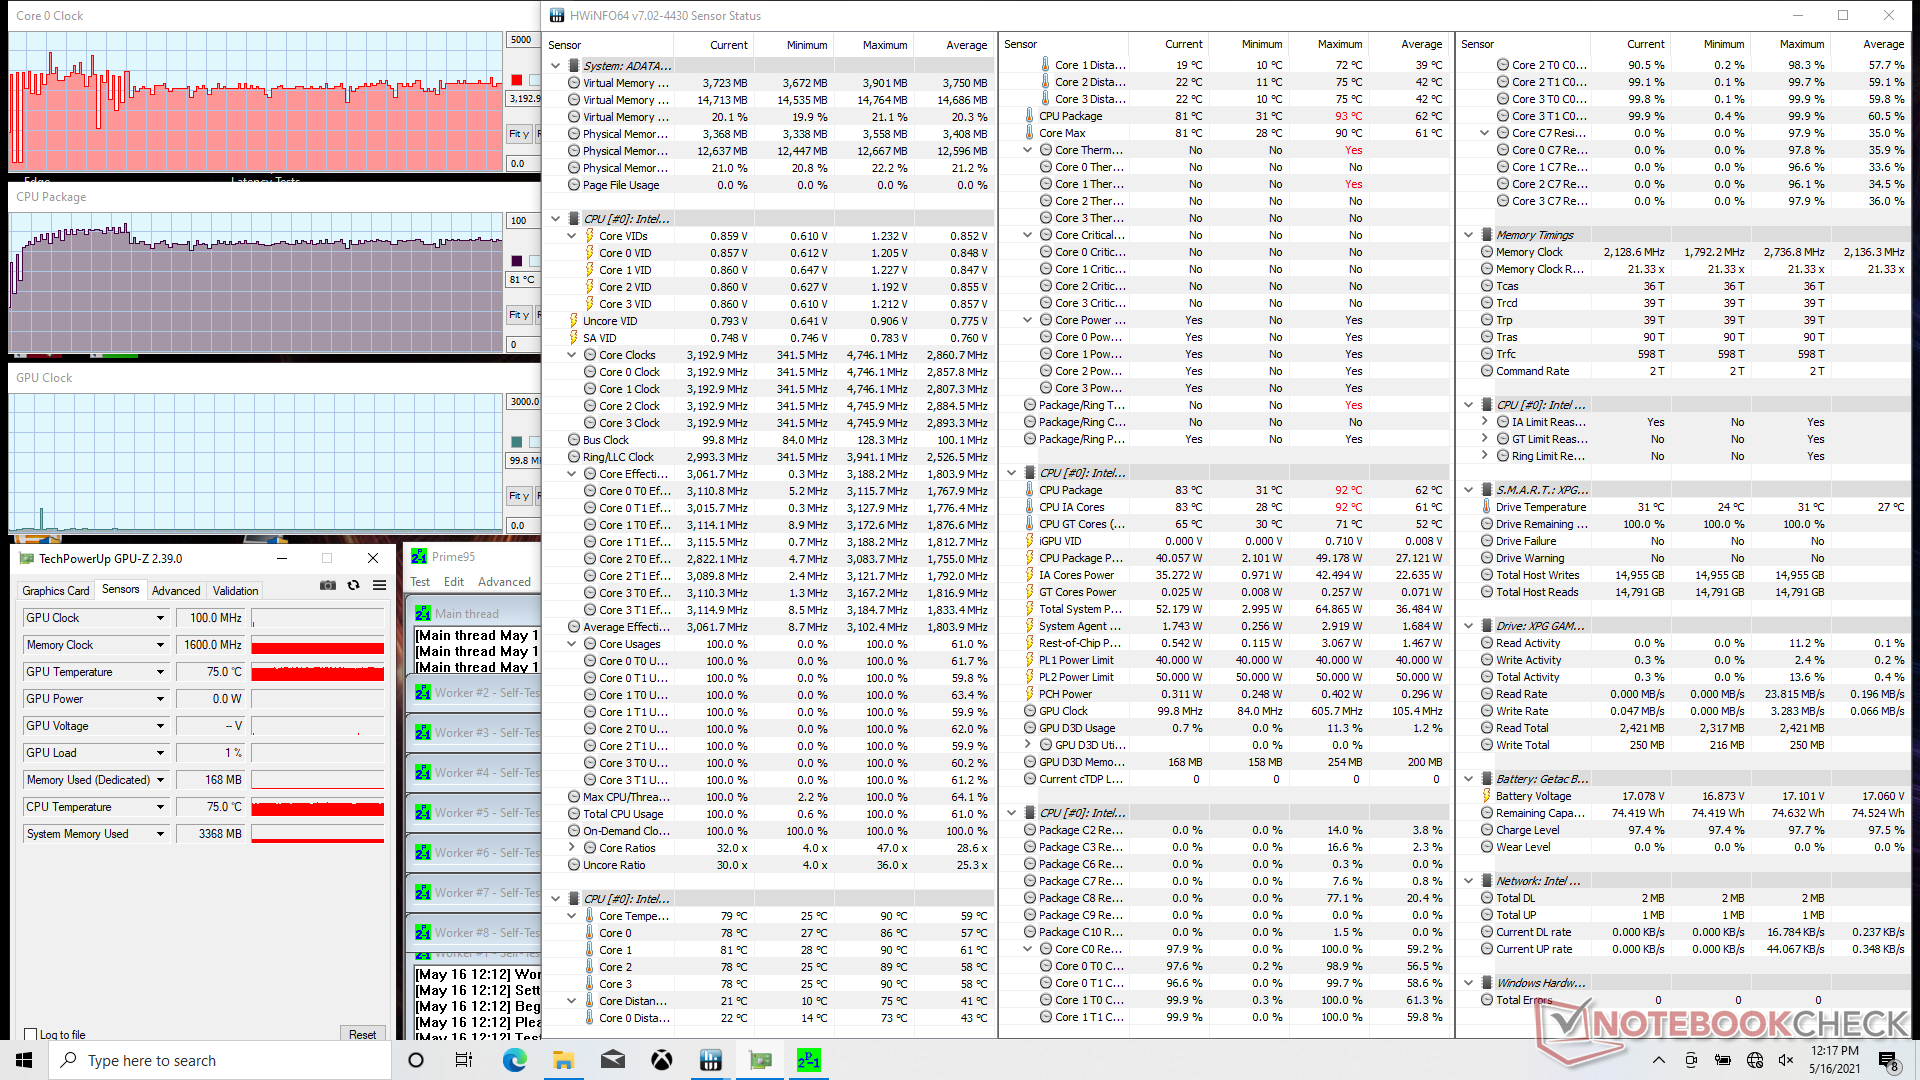Image resolution: width=1920 pixels, height=1080 pixels.
Task: Select the Worker #2 Self-Test window
Action: click(474, 693)
